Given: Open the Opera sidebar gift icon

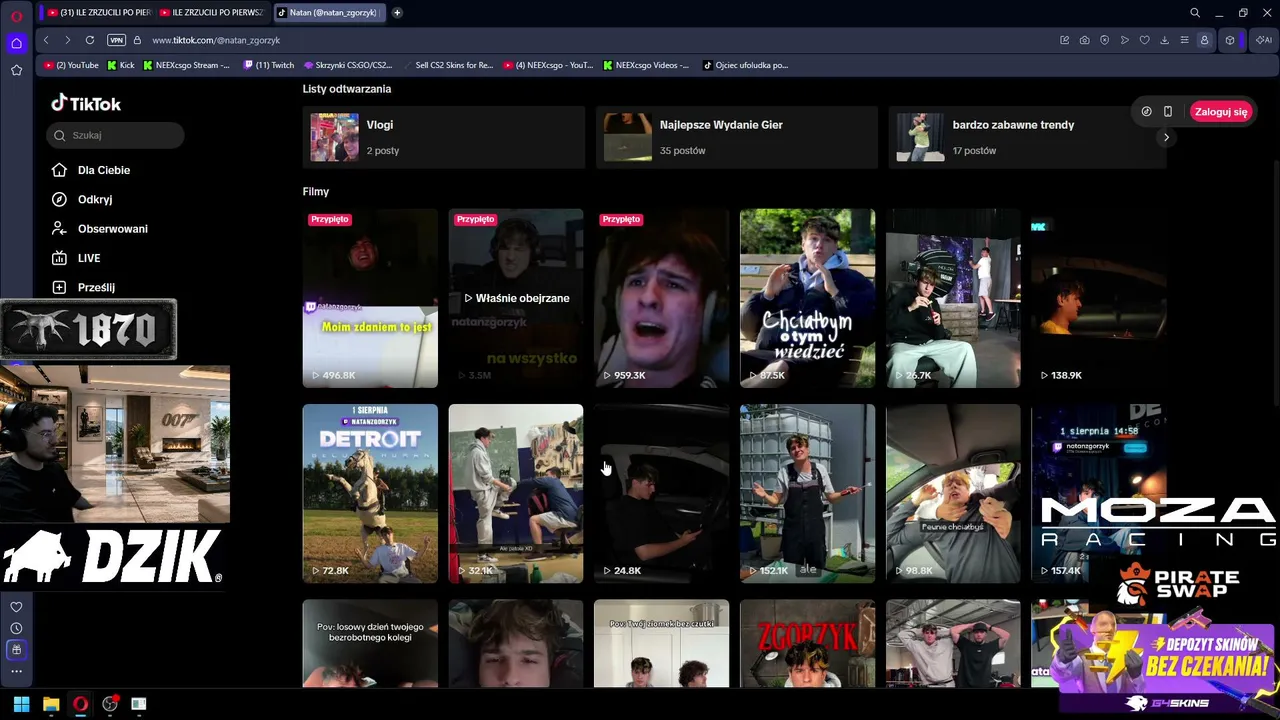Looking at the screenshot, I should (16, 650).
